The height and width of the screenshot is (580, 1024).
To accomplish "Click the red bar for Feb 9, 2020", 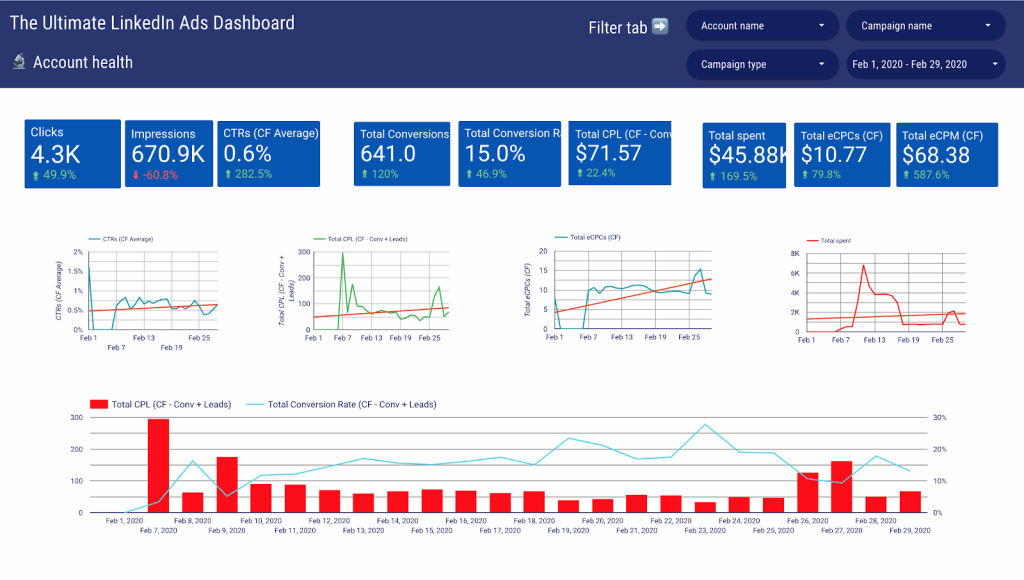I will [x=227, y=485].
